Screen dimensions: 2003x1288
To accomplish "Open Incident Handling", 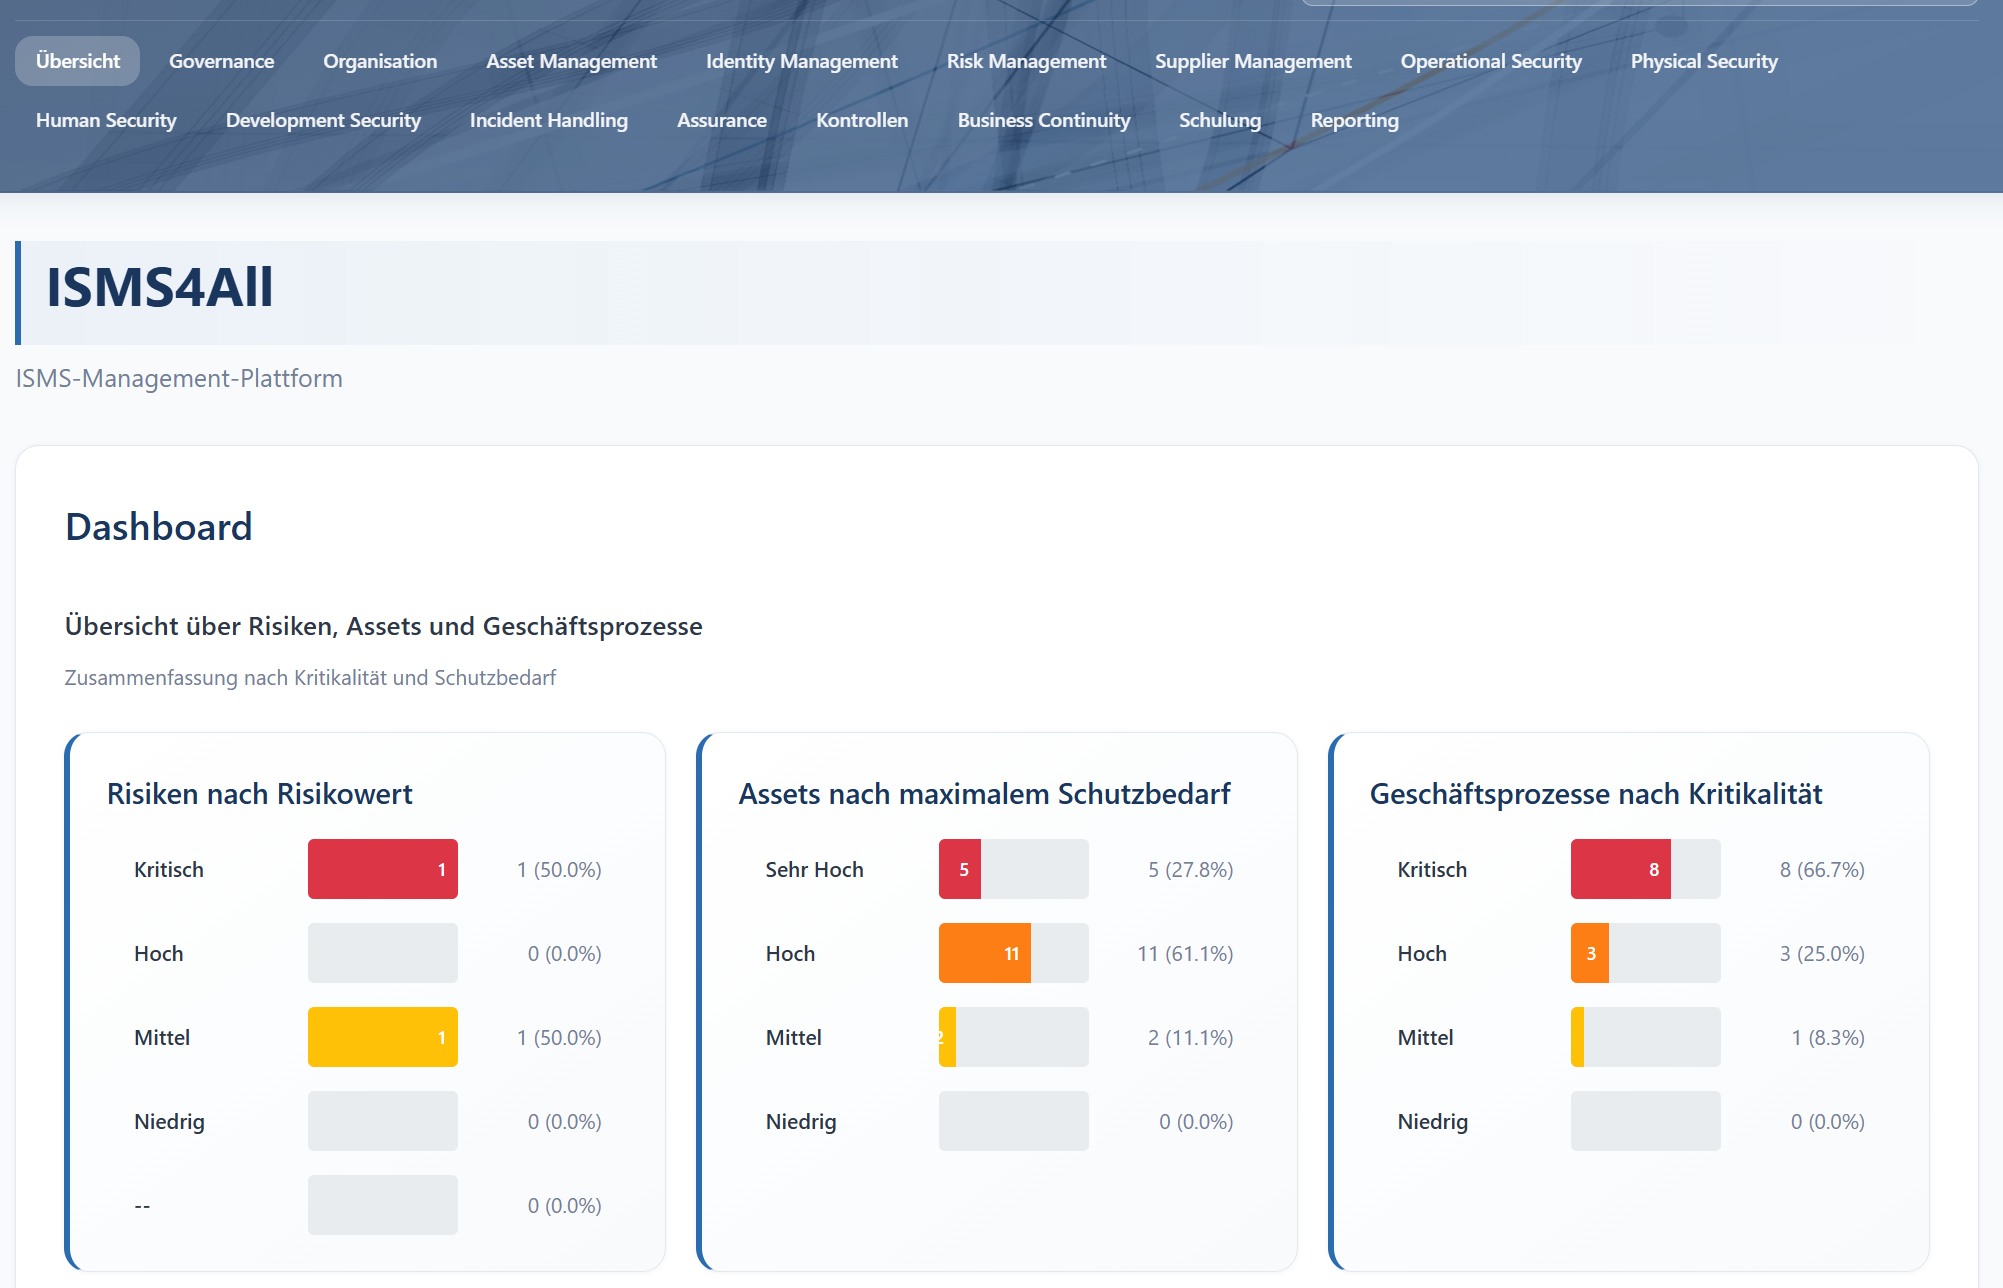I will click(548, 120).
